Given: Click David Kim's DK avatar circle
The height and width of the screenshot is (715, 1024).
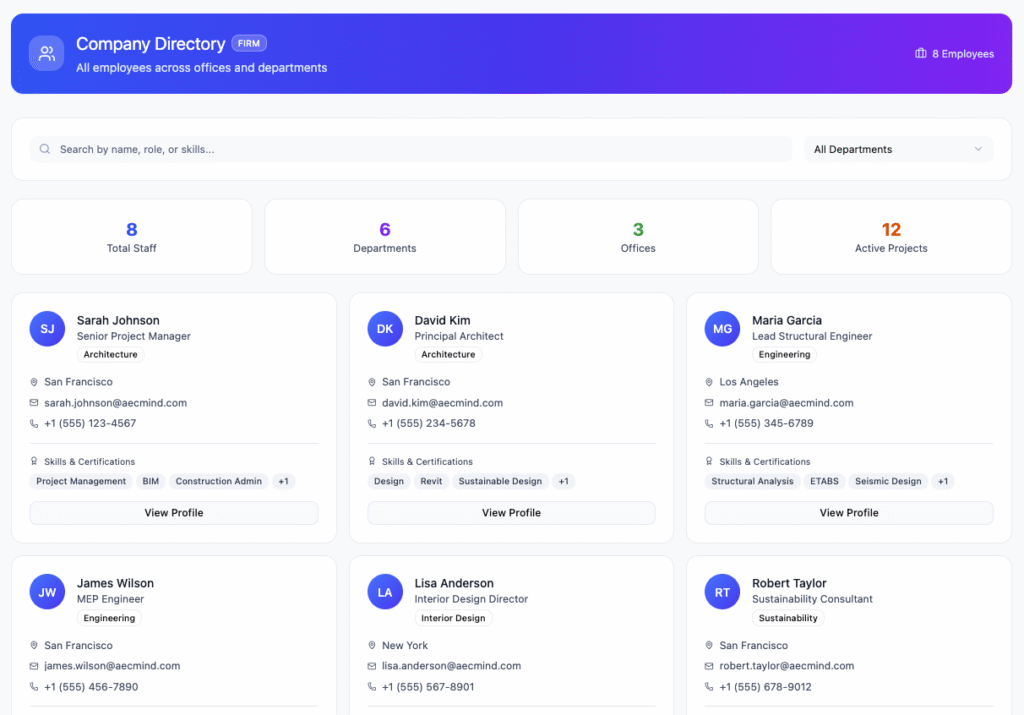Looking at the screenshot, I should (x=385, y=329).
